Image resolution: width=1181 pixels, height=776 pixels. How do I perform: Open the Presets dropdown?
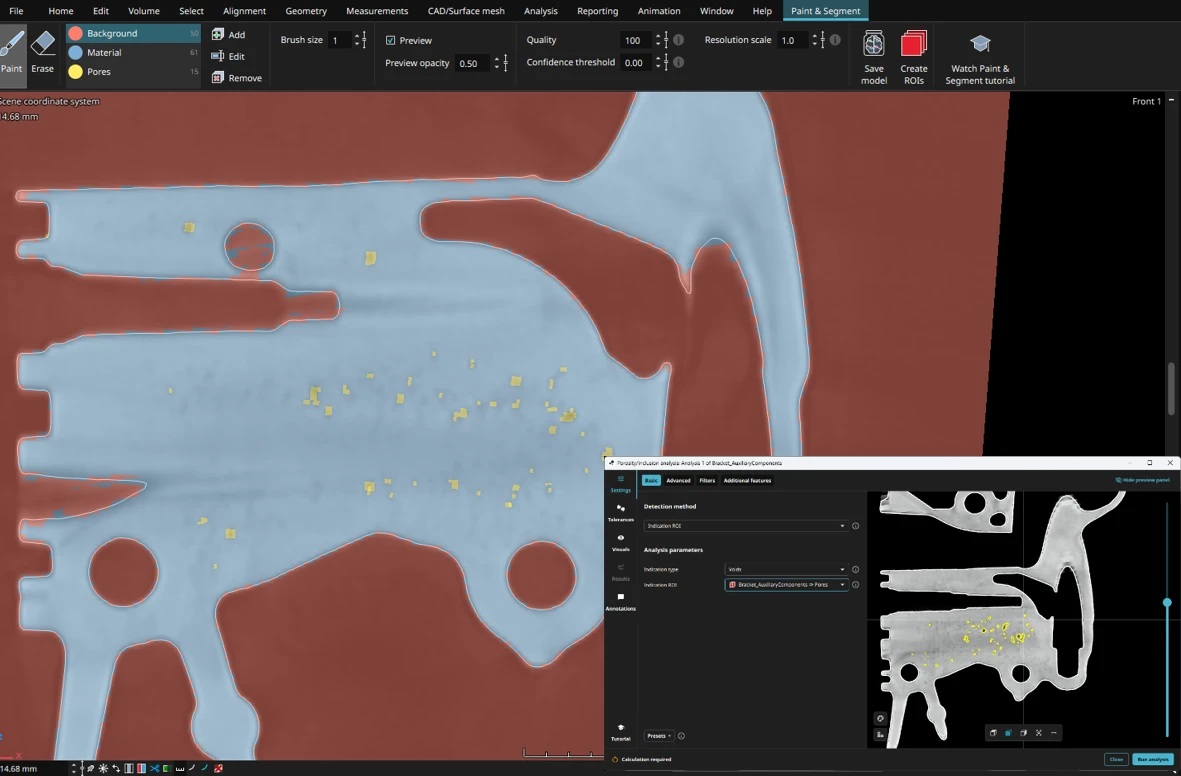658,736
